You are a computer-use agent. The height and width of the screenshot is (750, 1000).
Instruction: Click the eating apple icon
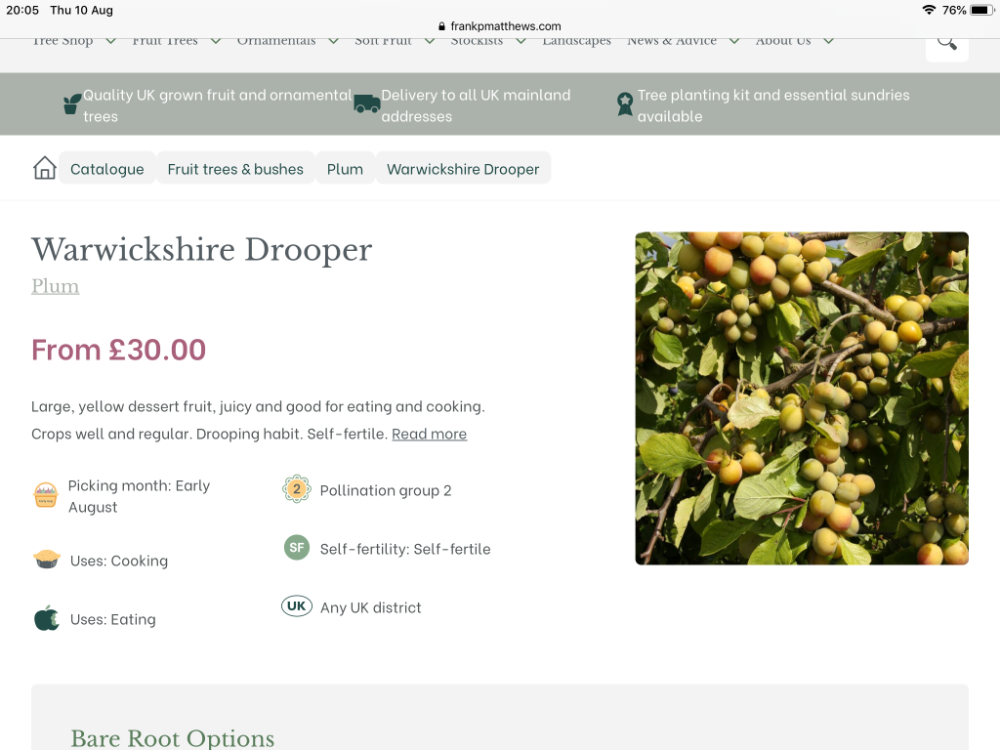[x=47, y=619]
